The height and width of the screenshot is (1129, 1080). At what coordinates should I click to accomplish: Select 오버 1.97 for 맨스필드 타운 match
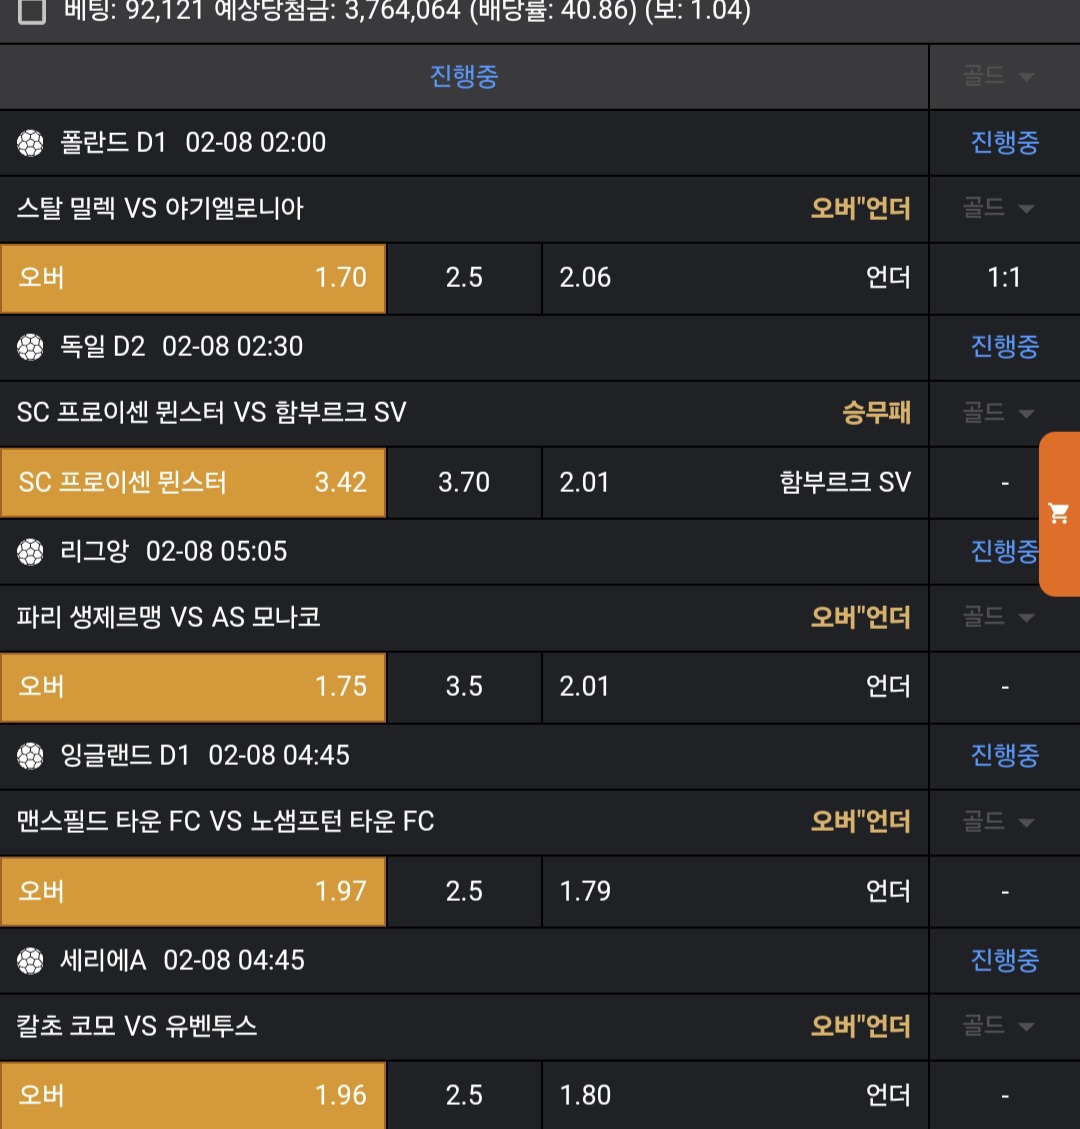[x=193, y=891]
